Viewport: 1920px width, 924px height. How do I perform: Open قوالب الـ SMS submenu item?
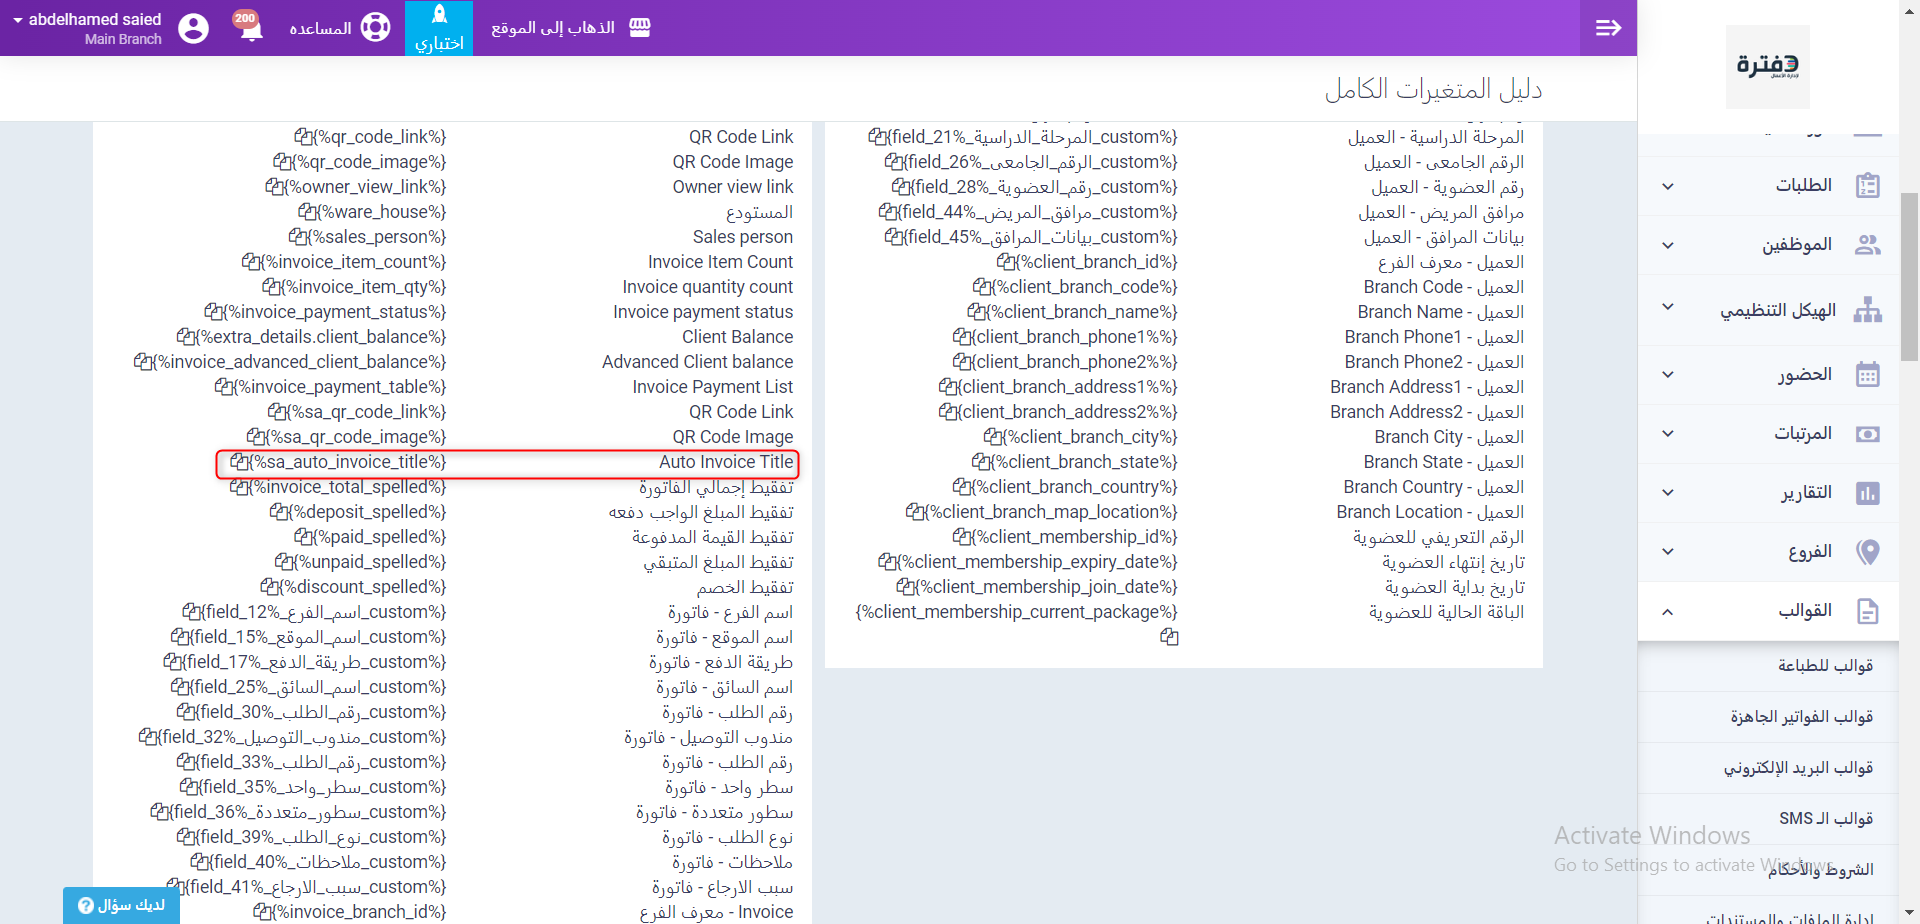1826,819
